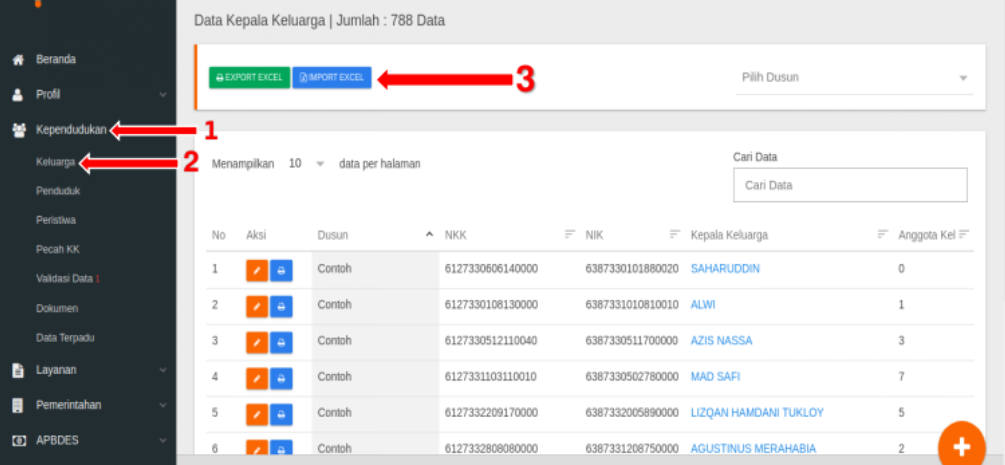The image size is (1005, 465).
Task: Open the rows-per-page dropdown showing 10
Action: coord(306,164)
